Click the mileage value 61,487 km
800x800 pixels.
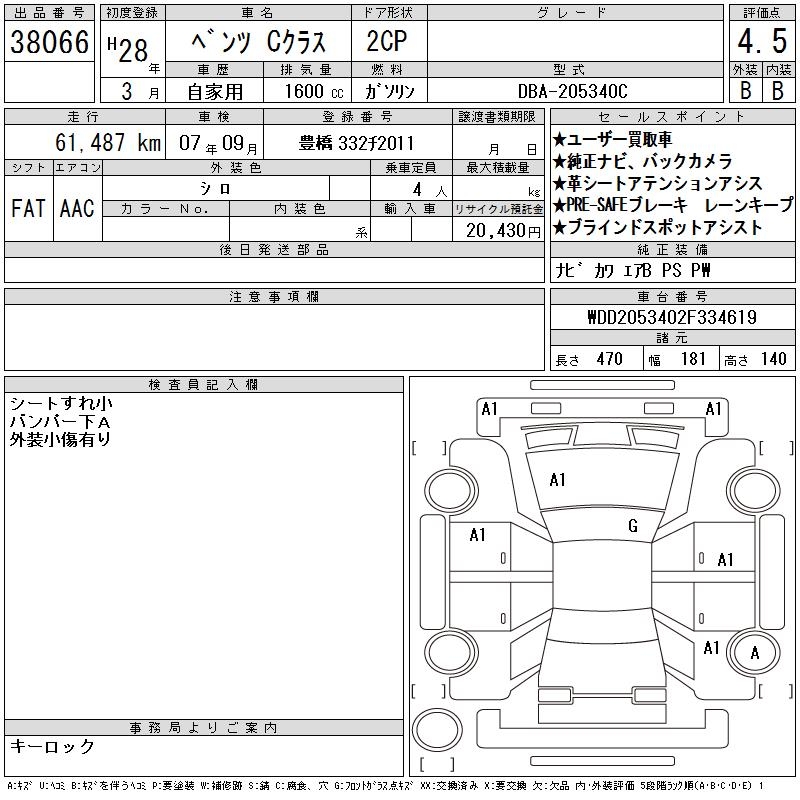coord(109,143)
